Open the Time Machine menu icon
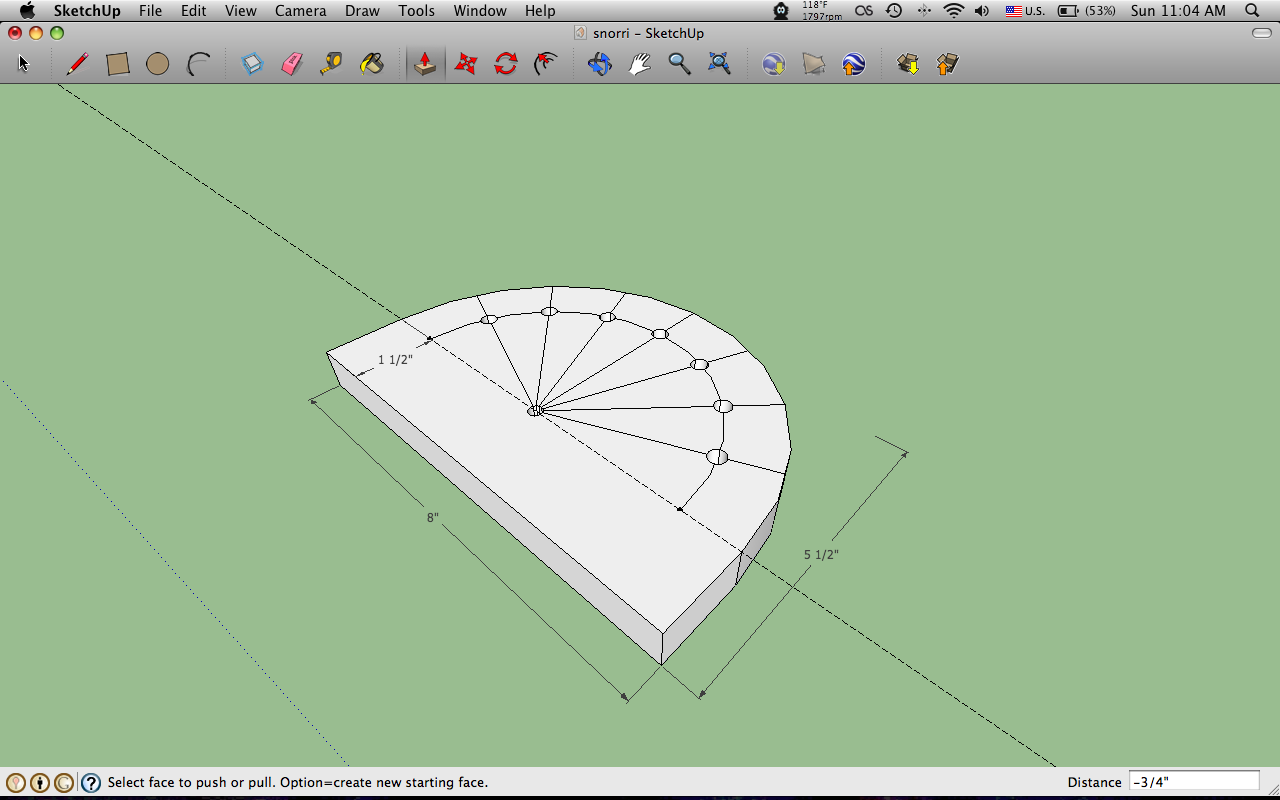Image resolution: width=1280 pixels, height=800 pixels. 894,11
